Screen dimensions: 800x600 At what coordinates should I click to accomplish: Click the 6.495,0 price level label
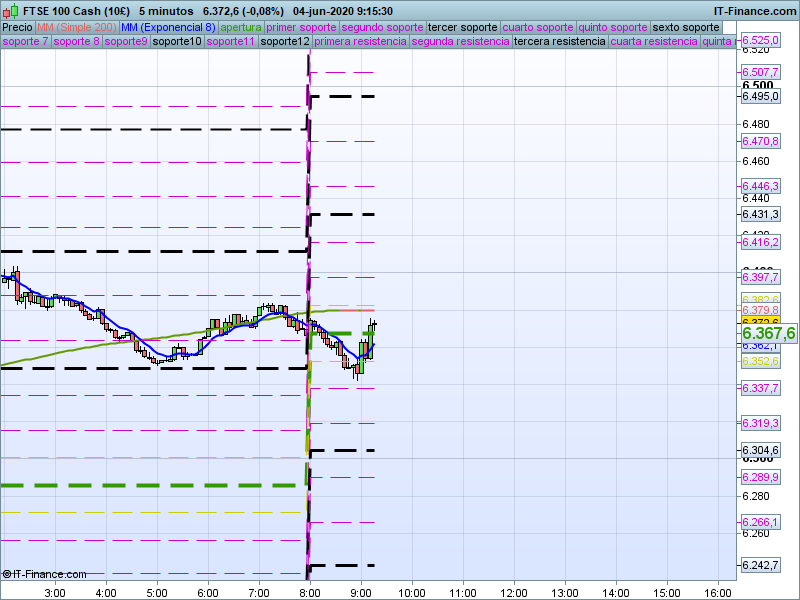[760, 96]
